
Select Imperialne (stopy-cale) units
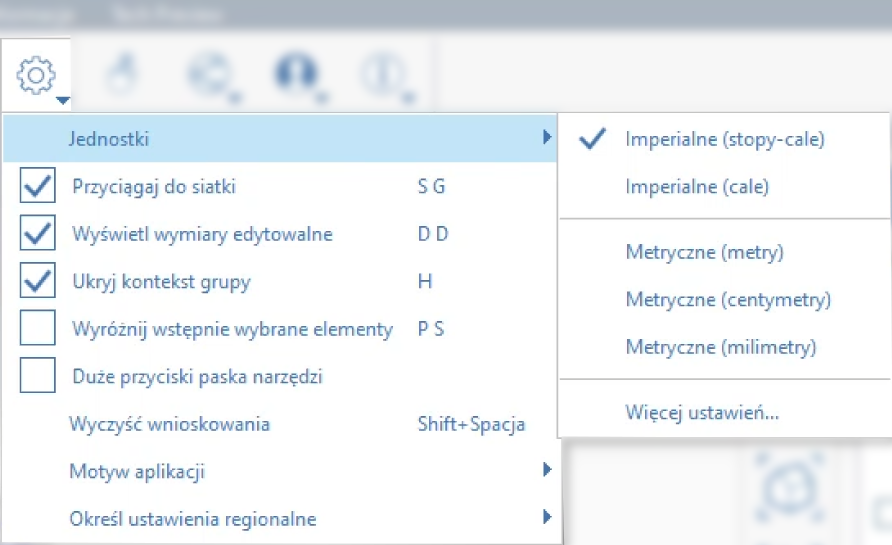coord(724,140)
